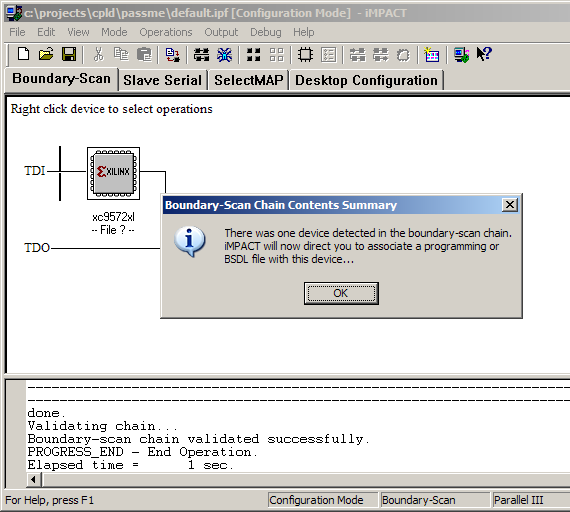This screenshot has width=570, height=512.
Task: Click the New file toolbar icon
Action: [24, 55]
